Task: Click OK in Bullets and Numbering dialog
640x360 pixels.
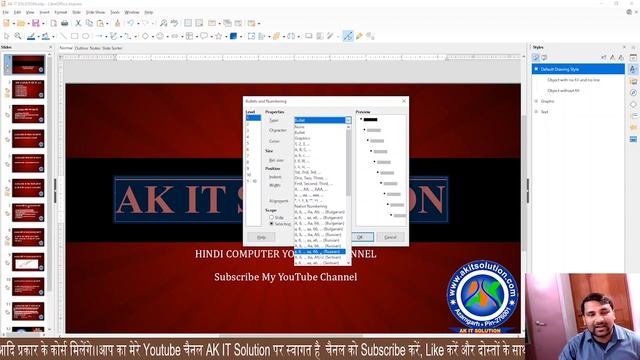Action: pos(360,237)
